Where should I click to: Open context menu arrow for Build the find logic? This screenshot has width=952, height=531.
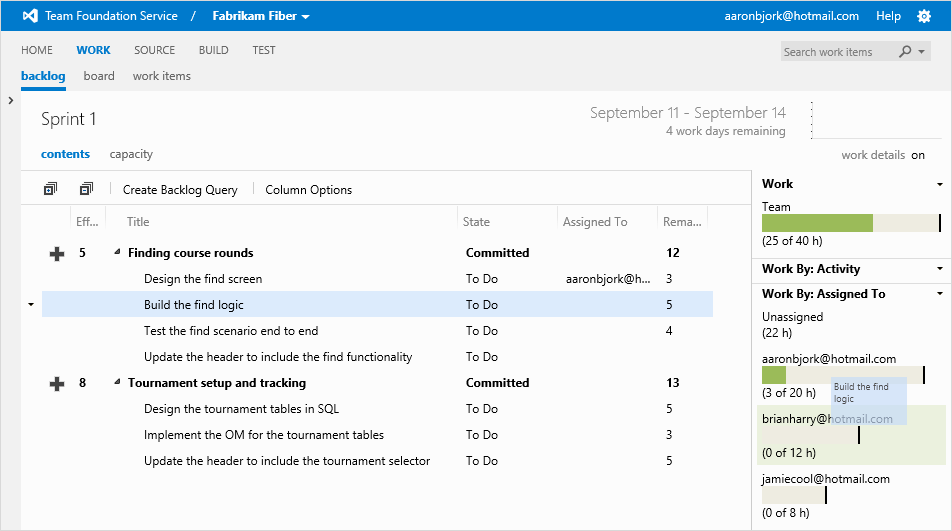tap(31, 305)
